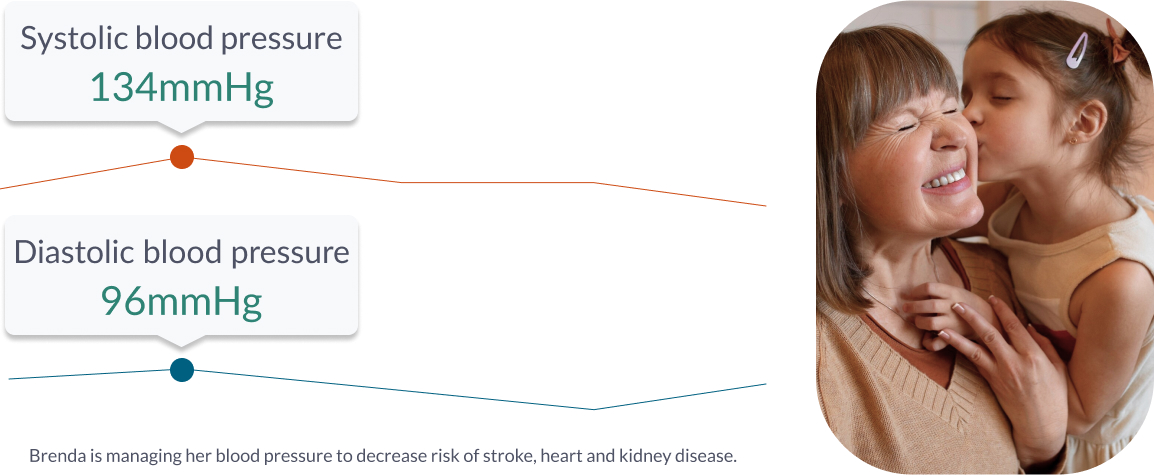Click the systolic tooltip's pointer arrow
The height and width of the screenshot is (475, 1154).
[181, 127]
